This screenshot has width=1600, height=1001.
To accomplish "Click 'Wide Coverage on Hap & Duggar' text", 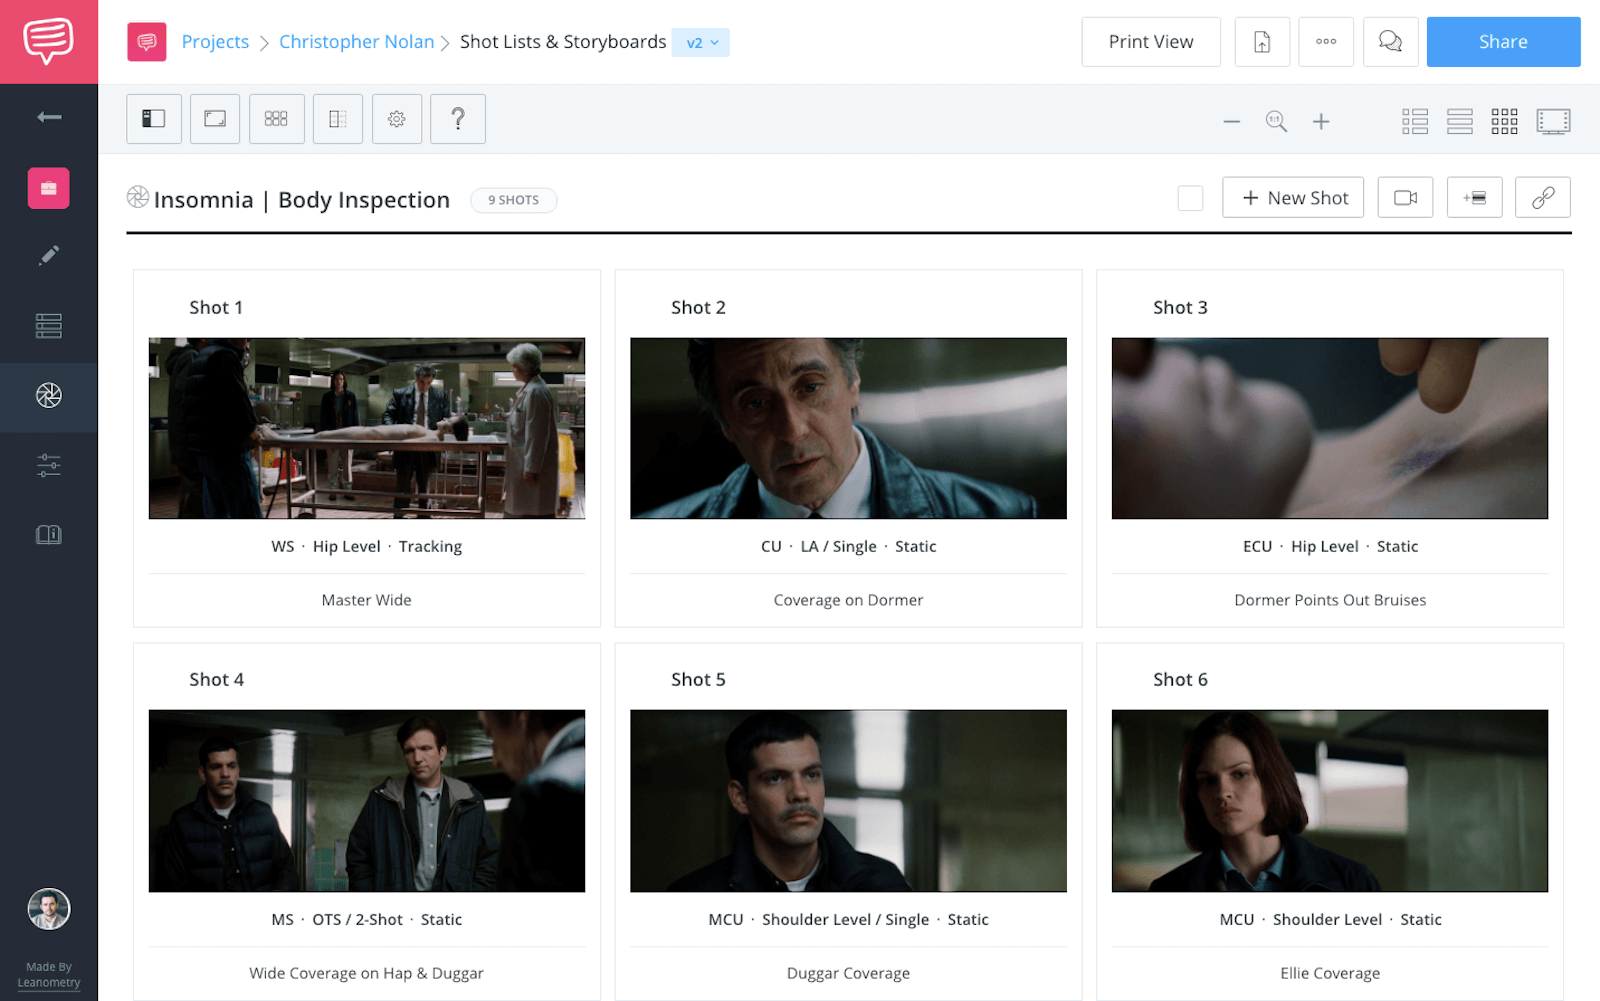I will (366, 973).
